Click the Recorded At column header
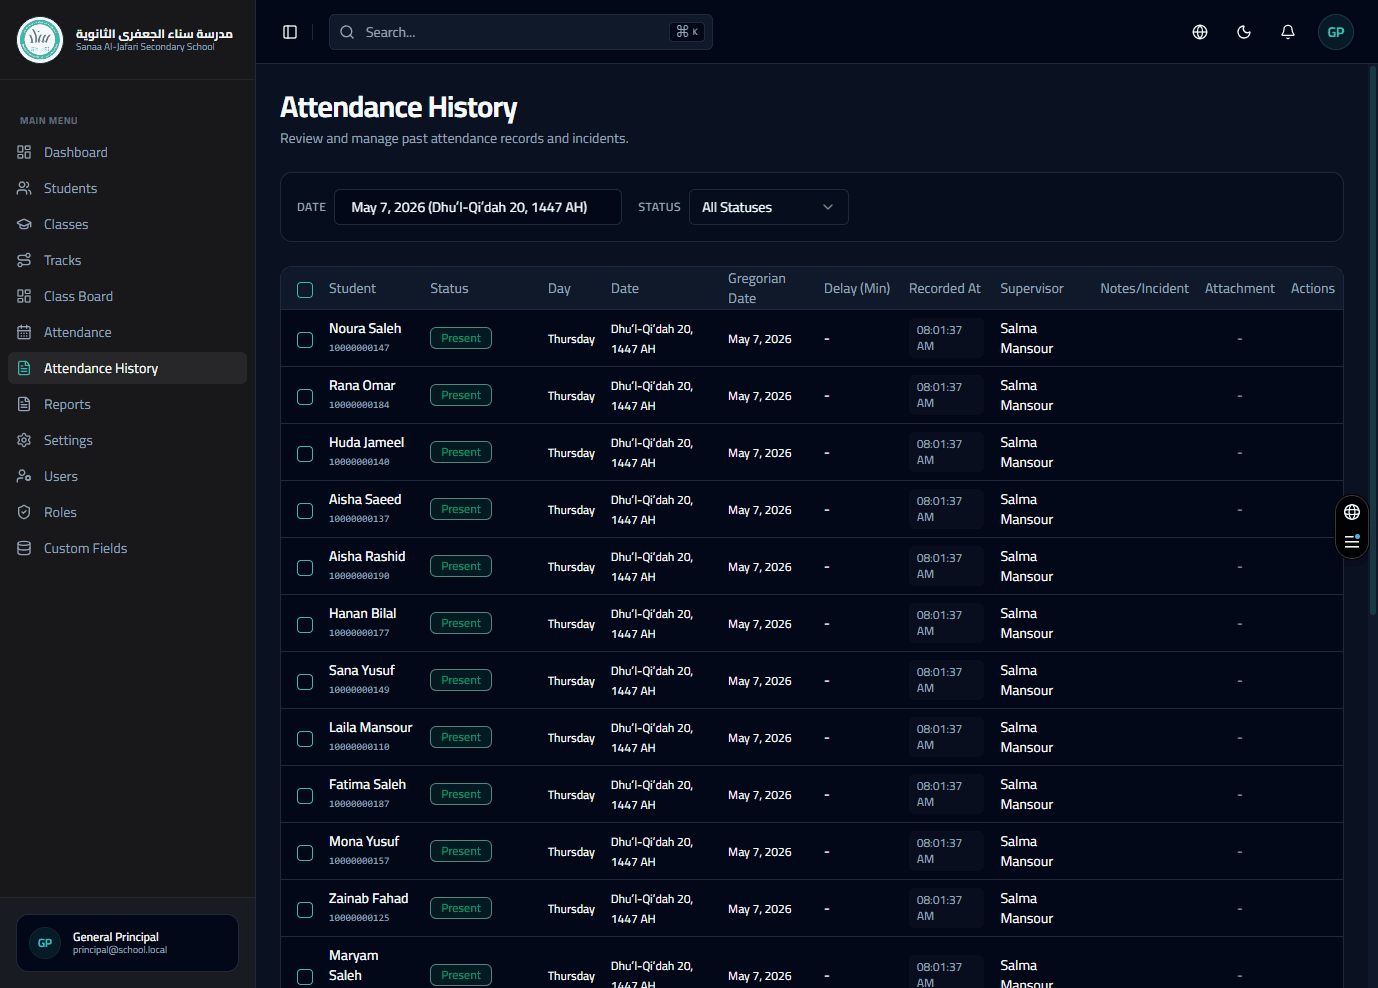The height and width of the screenshot is (988, 1378). [x=944, y=288]
